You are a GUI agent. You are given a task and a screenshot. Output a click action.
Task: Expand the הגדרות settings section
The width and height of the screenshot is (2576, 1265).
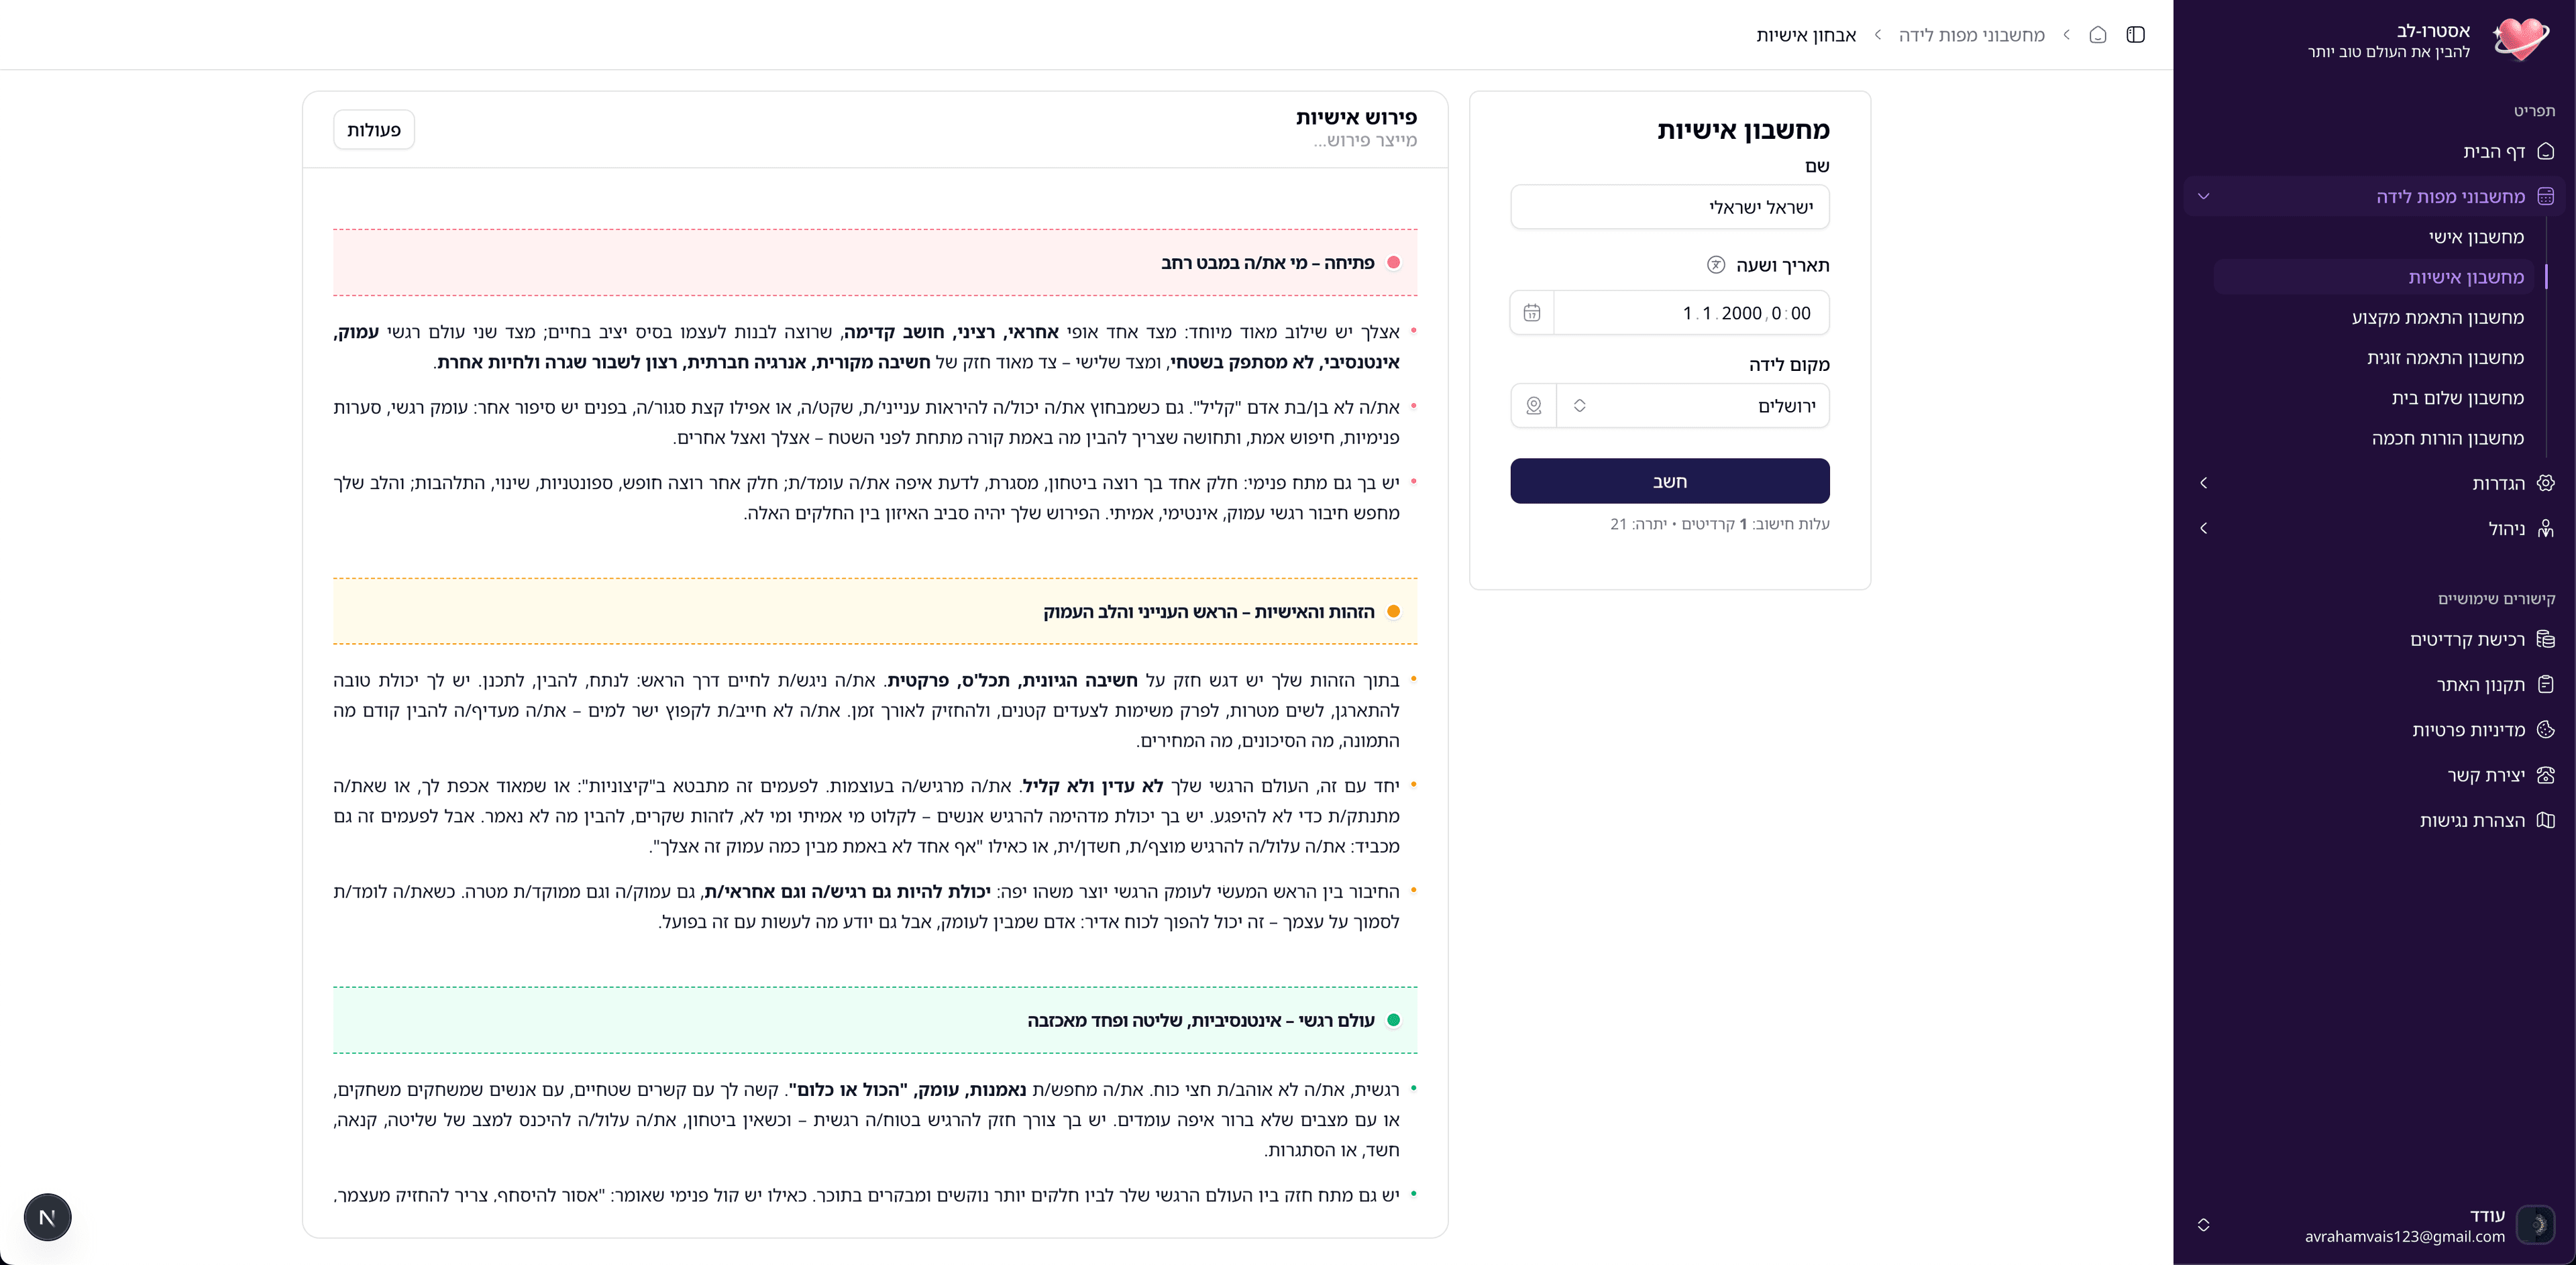coord(2203,483)
